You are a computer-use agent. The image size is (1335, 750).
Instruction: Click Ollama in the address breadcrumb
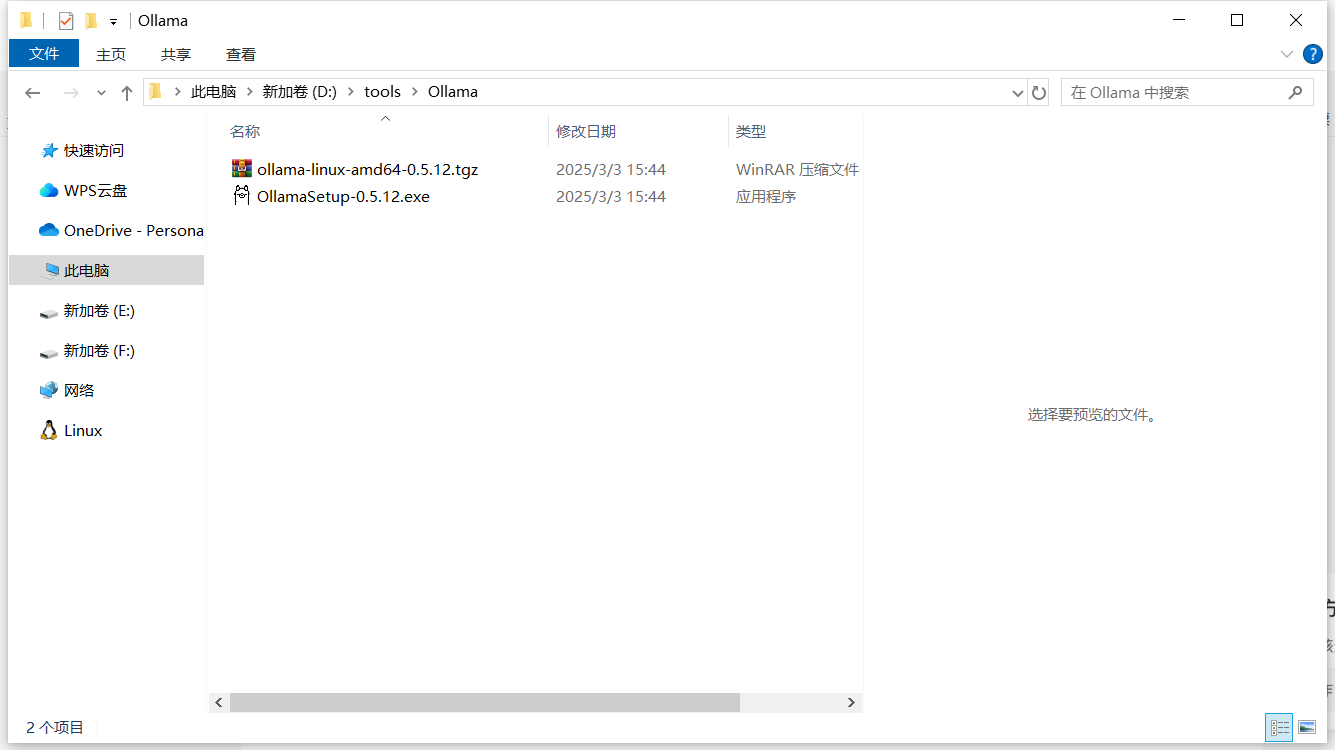click(453, 91)
